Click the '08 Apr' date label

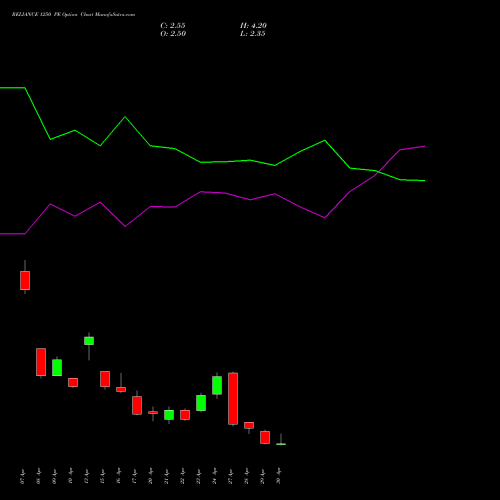tap(39, 476)
